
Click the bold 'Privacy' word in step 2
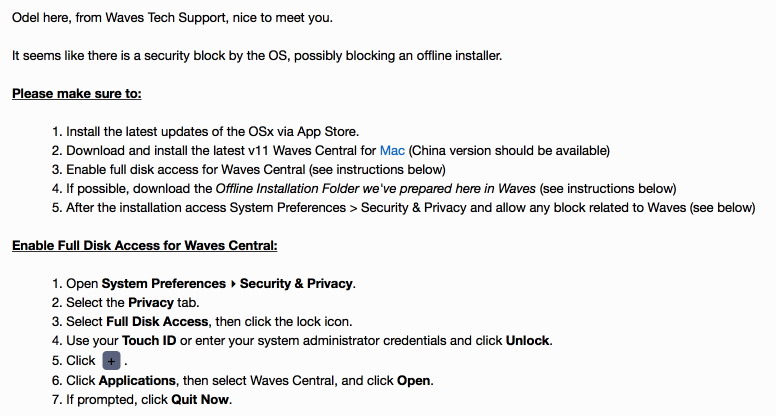[151, 302]
